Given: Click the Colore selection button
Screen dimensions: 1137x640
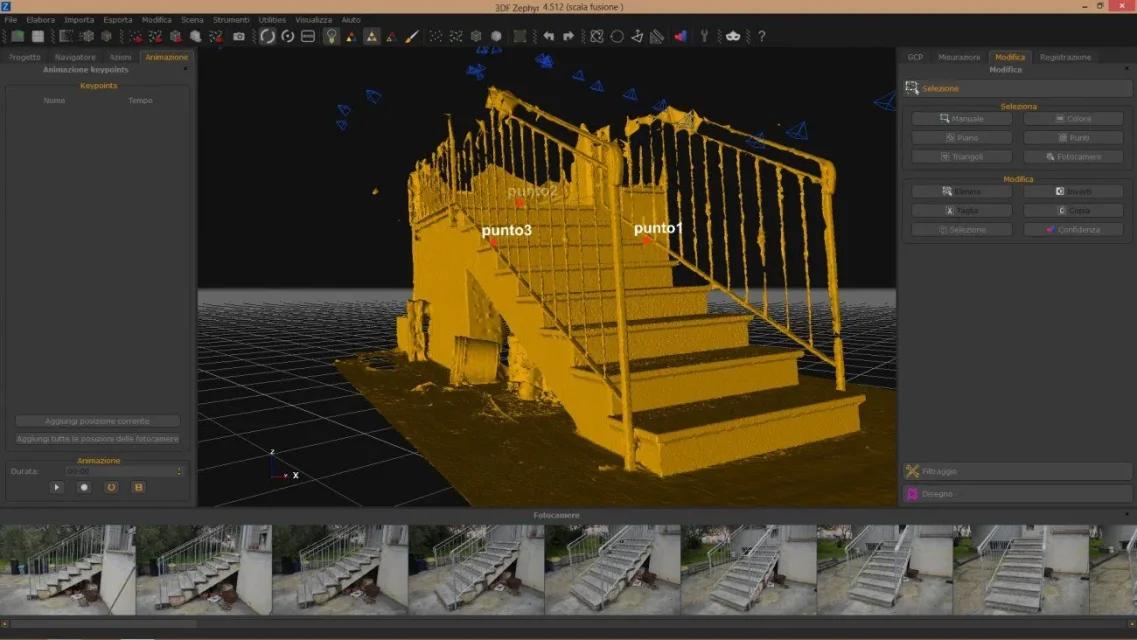Looking at the screenshot, I should pyautogui.click(x=1073, y=118).
